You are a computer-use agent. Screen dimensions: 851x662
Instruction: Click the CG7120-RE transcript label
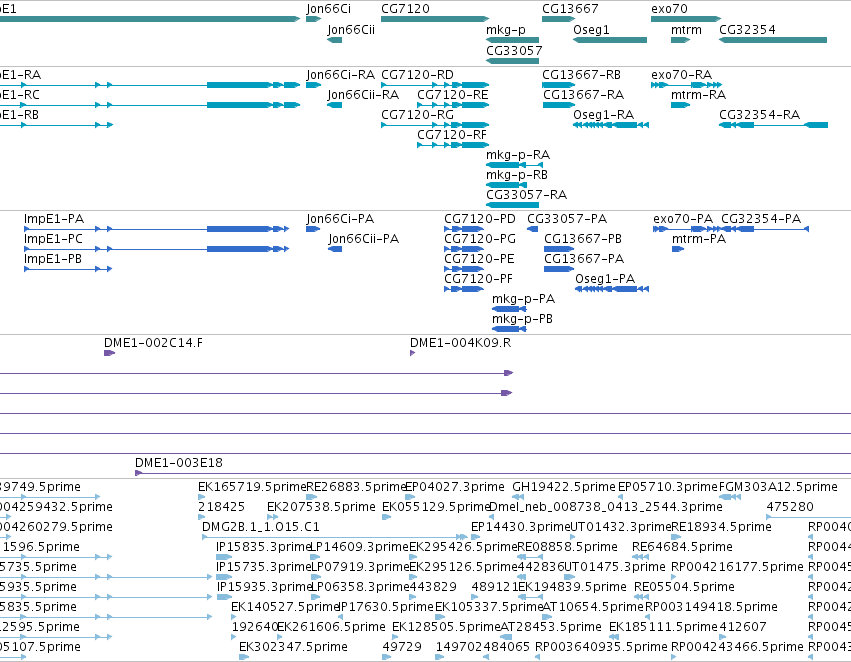click(453, 94)
